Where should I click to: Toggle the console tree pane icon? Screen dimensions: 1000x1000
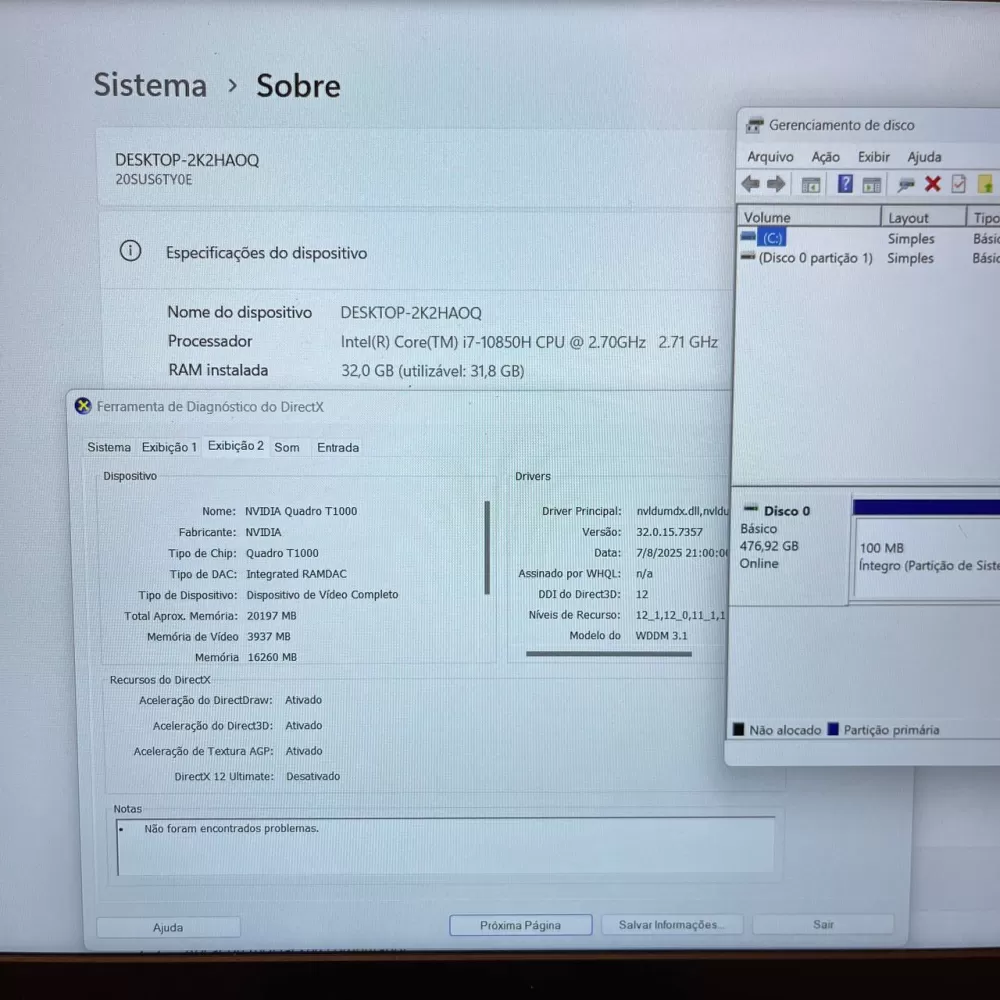[x=811, y=185]
